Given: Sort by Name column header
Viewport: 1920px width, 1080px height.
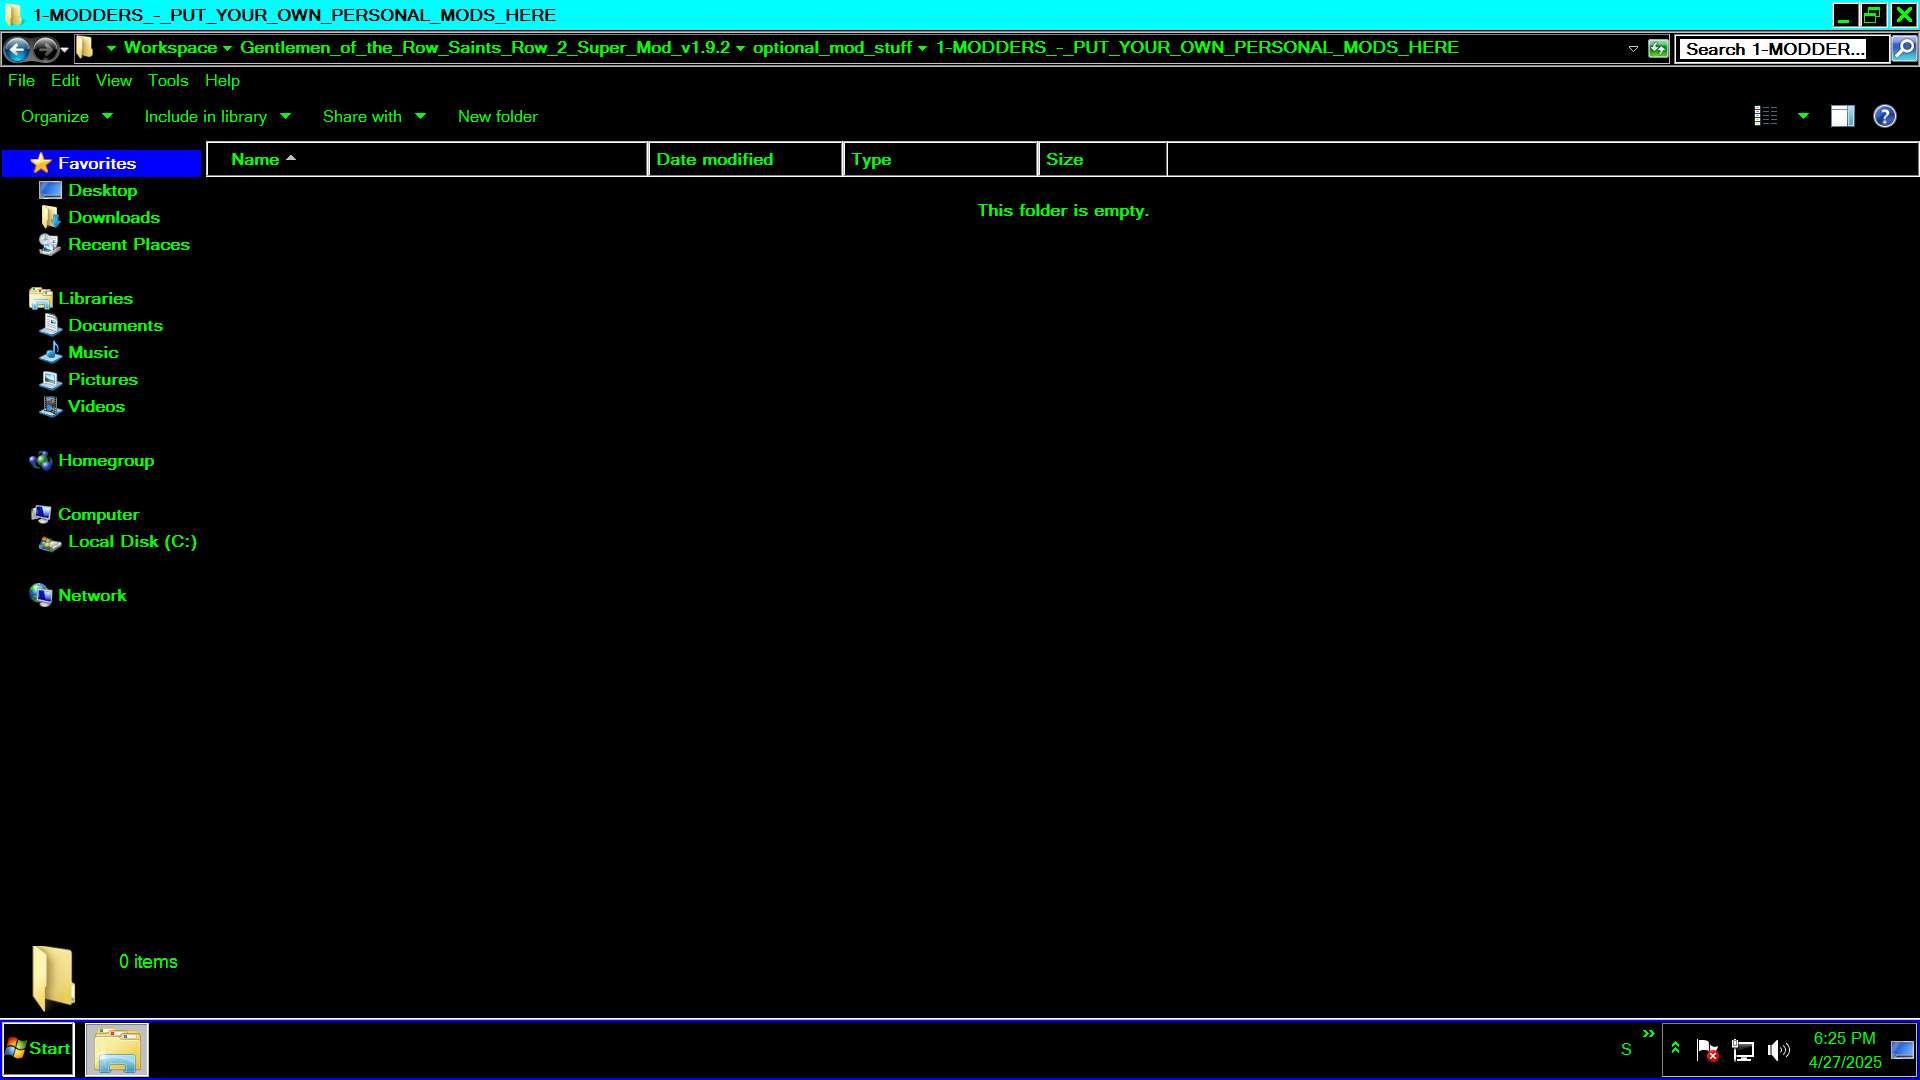Looking at the screenshot, I should coord(427,159).
